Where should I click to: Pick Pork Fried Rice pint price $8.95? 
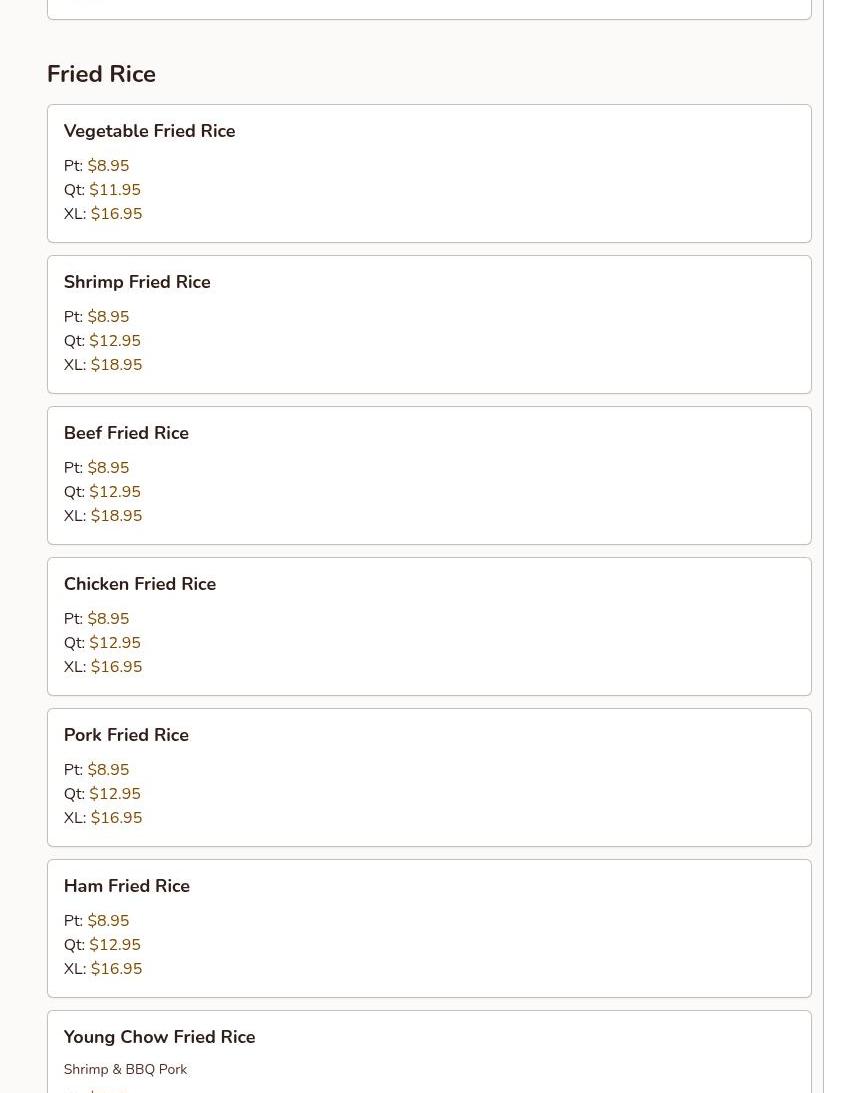coord(108,770)
